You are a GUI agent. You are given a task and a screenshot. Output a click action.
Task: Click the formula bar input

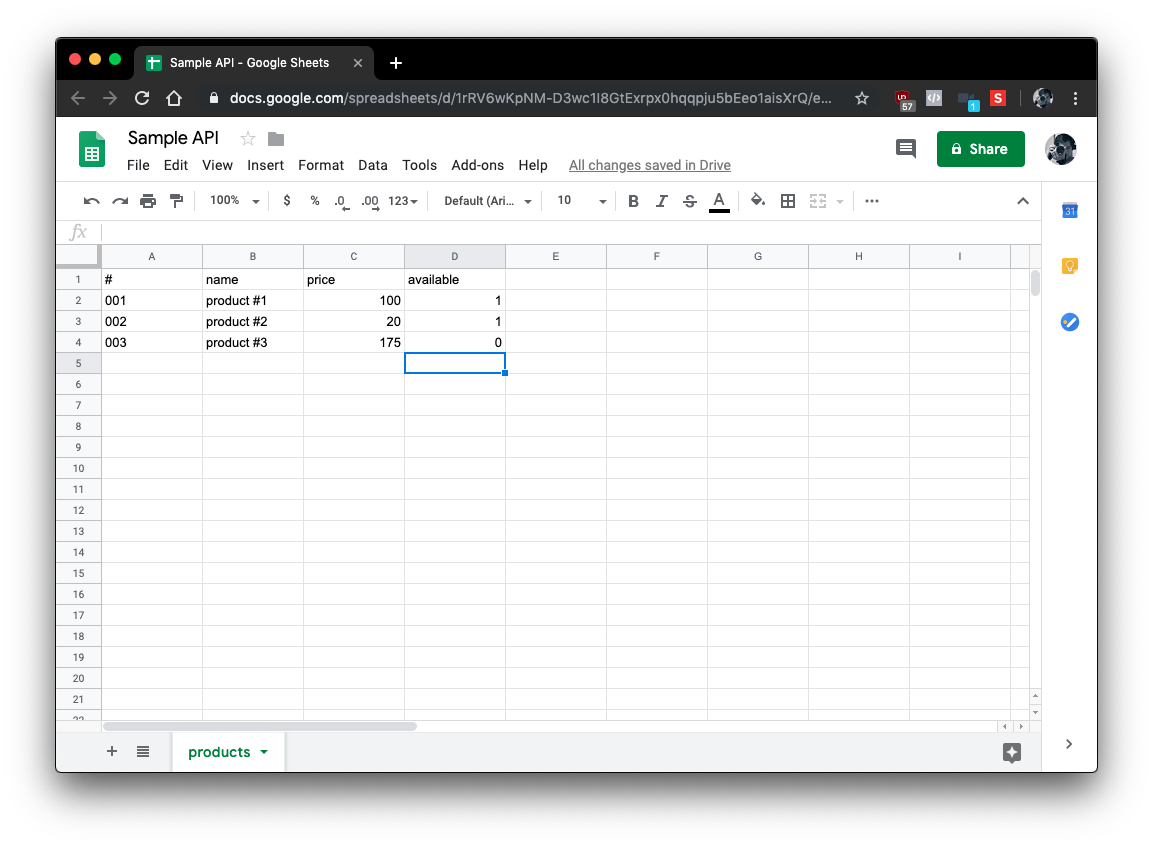[x=570, y=232]
